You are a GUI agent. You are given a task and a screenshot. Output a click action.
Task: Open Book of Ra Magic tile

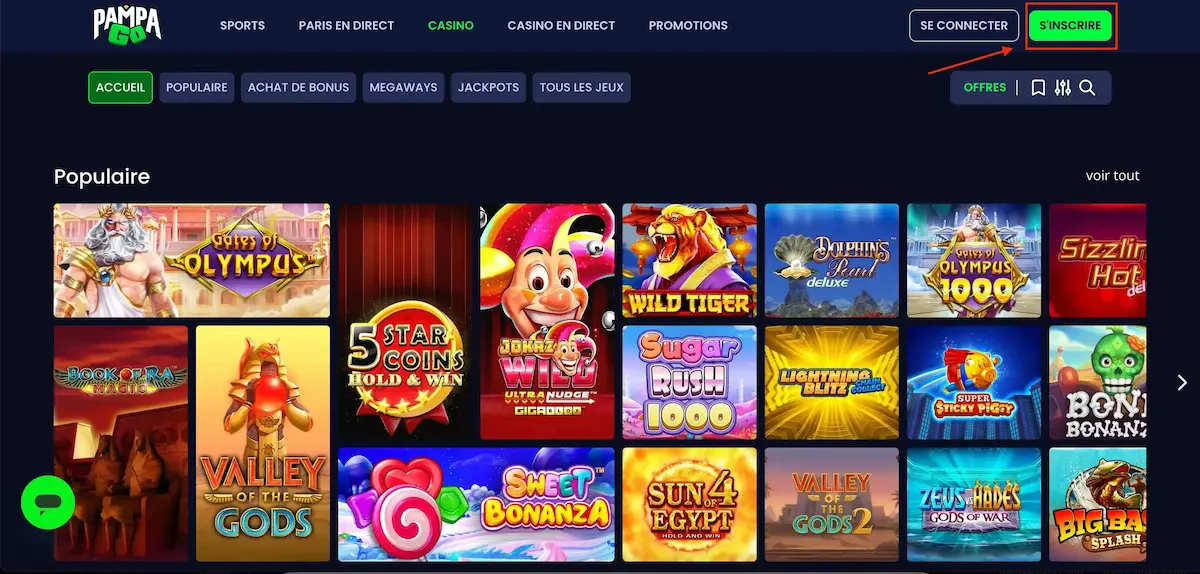[x=121, y=443]
